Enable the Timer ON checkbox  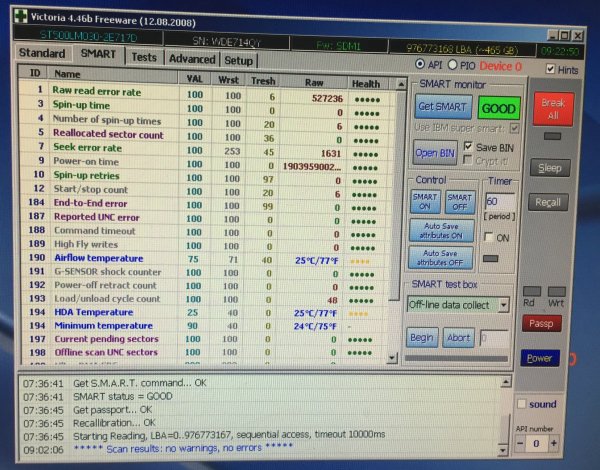pos(488,237)
